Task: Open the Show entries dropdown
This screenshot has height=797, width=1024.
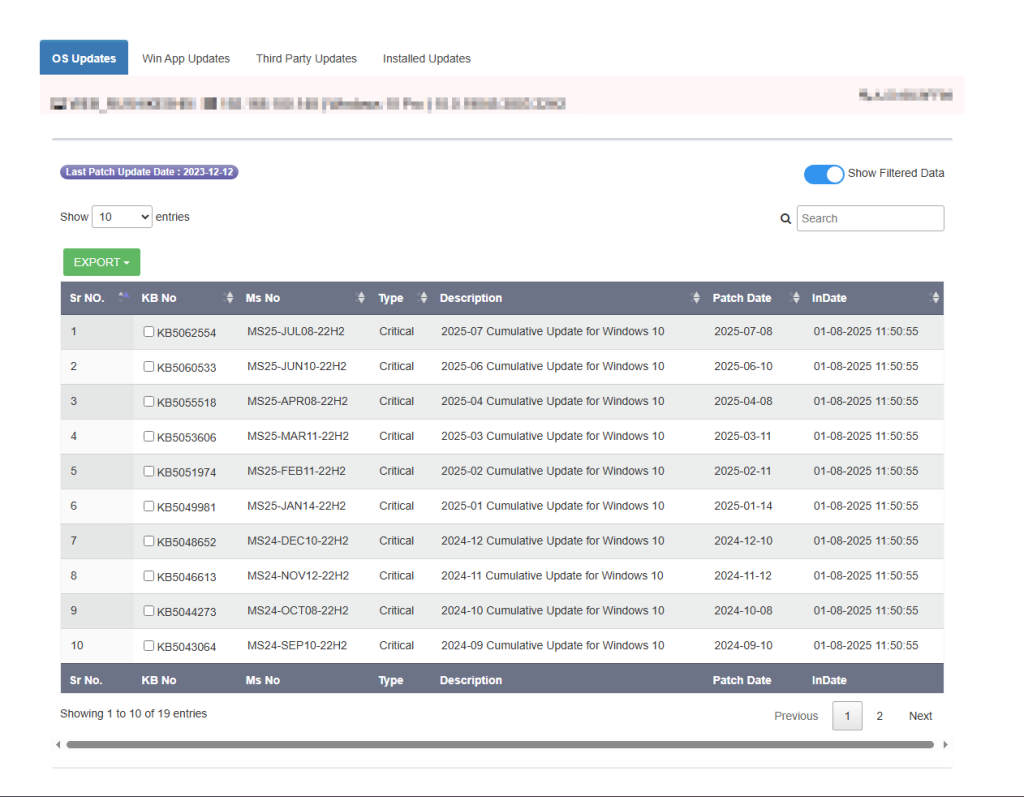Action: 121,217
